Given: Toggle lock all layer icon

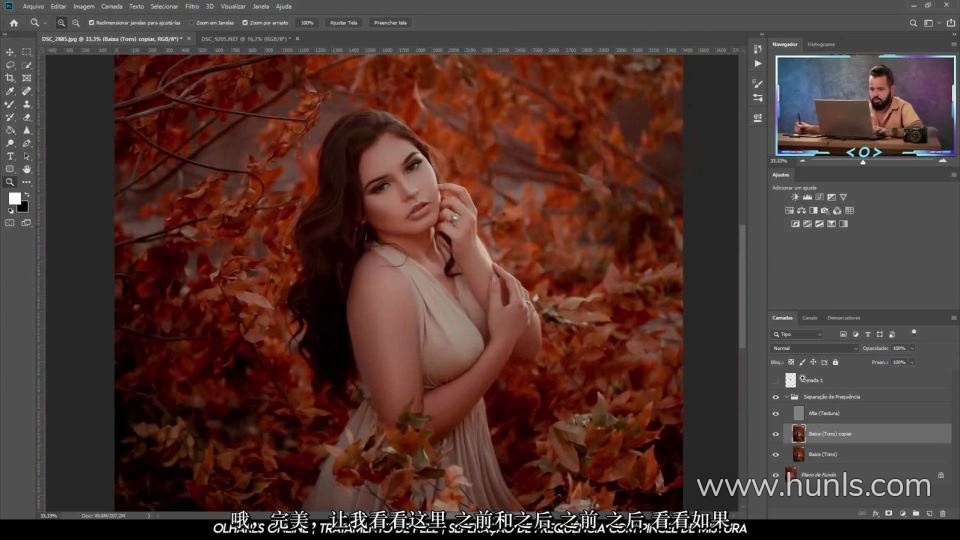Looking at the screenshot, I should tap(835, 362).
